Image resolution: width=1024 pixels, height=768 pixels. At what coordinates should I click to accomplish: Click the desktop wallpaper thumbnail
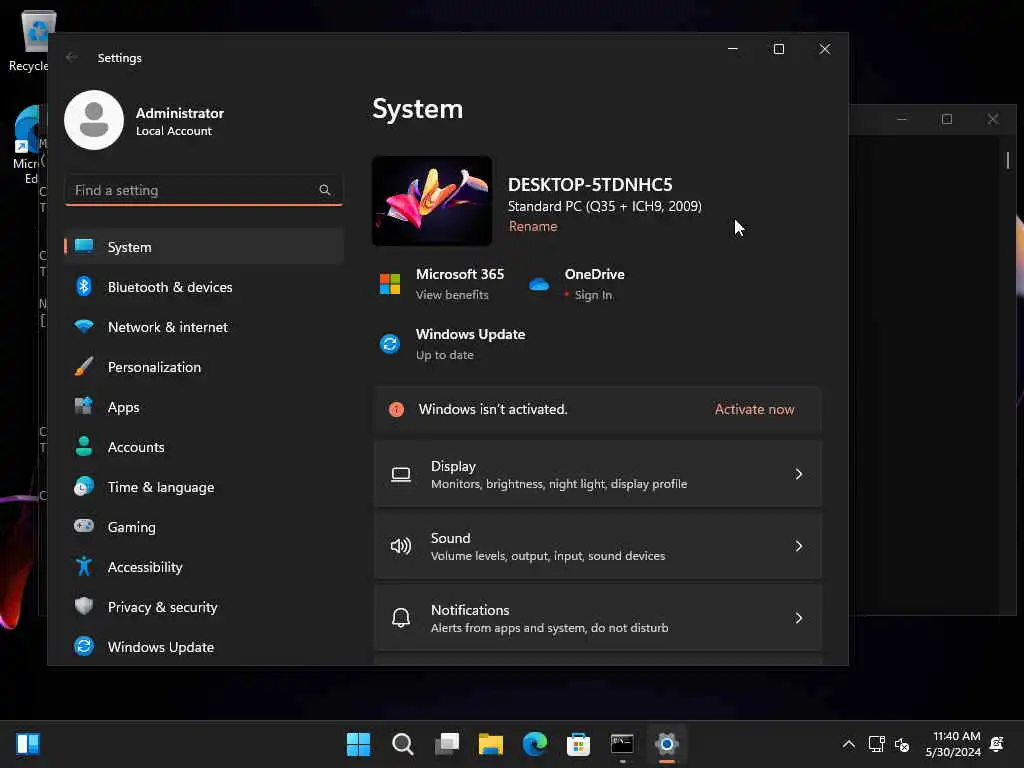(432, 200)
